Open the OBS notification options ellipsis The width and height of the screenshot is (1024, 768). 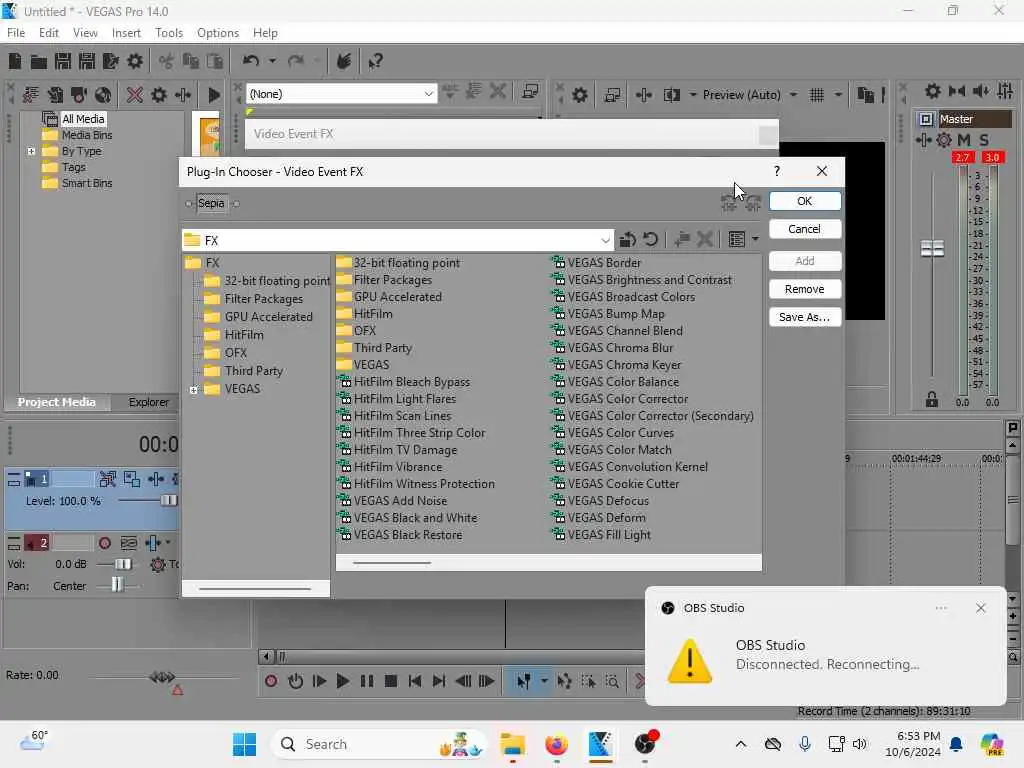[941, 608]
